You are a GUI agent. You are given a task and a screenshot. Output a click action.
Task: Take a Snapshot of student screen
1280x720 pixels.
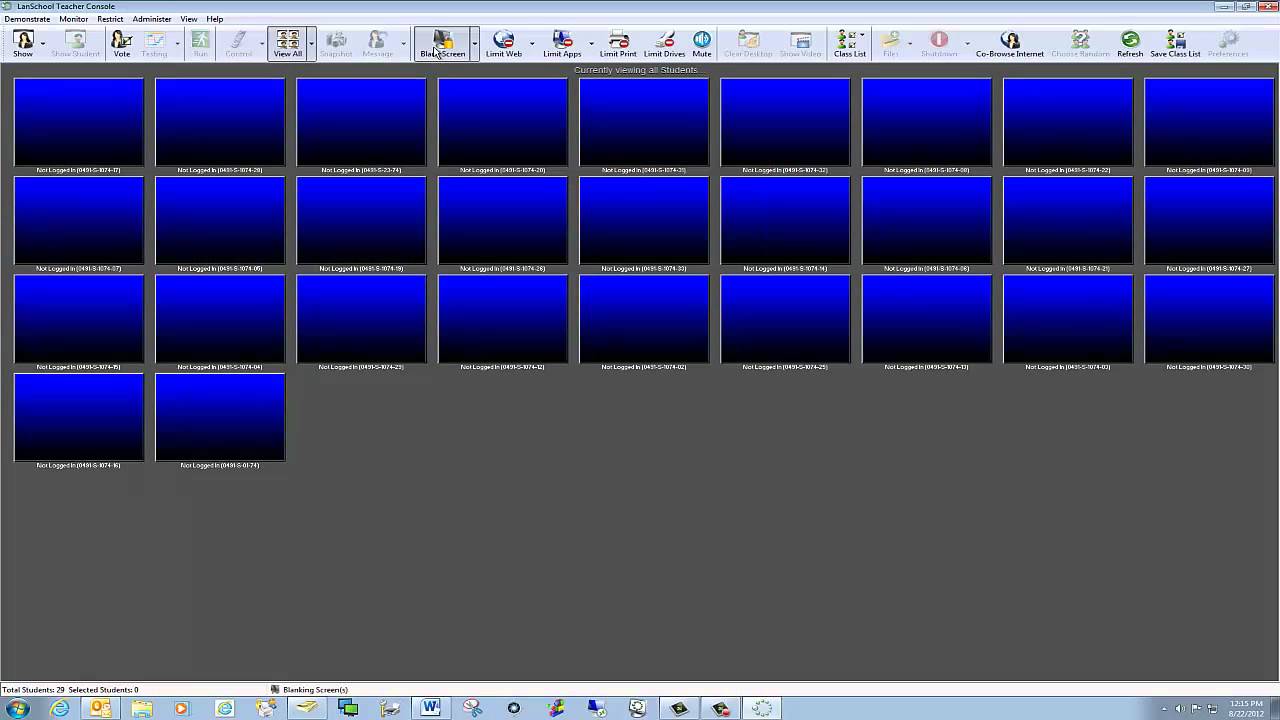pos(336,43)
